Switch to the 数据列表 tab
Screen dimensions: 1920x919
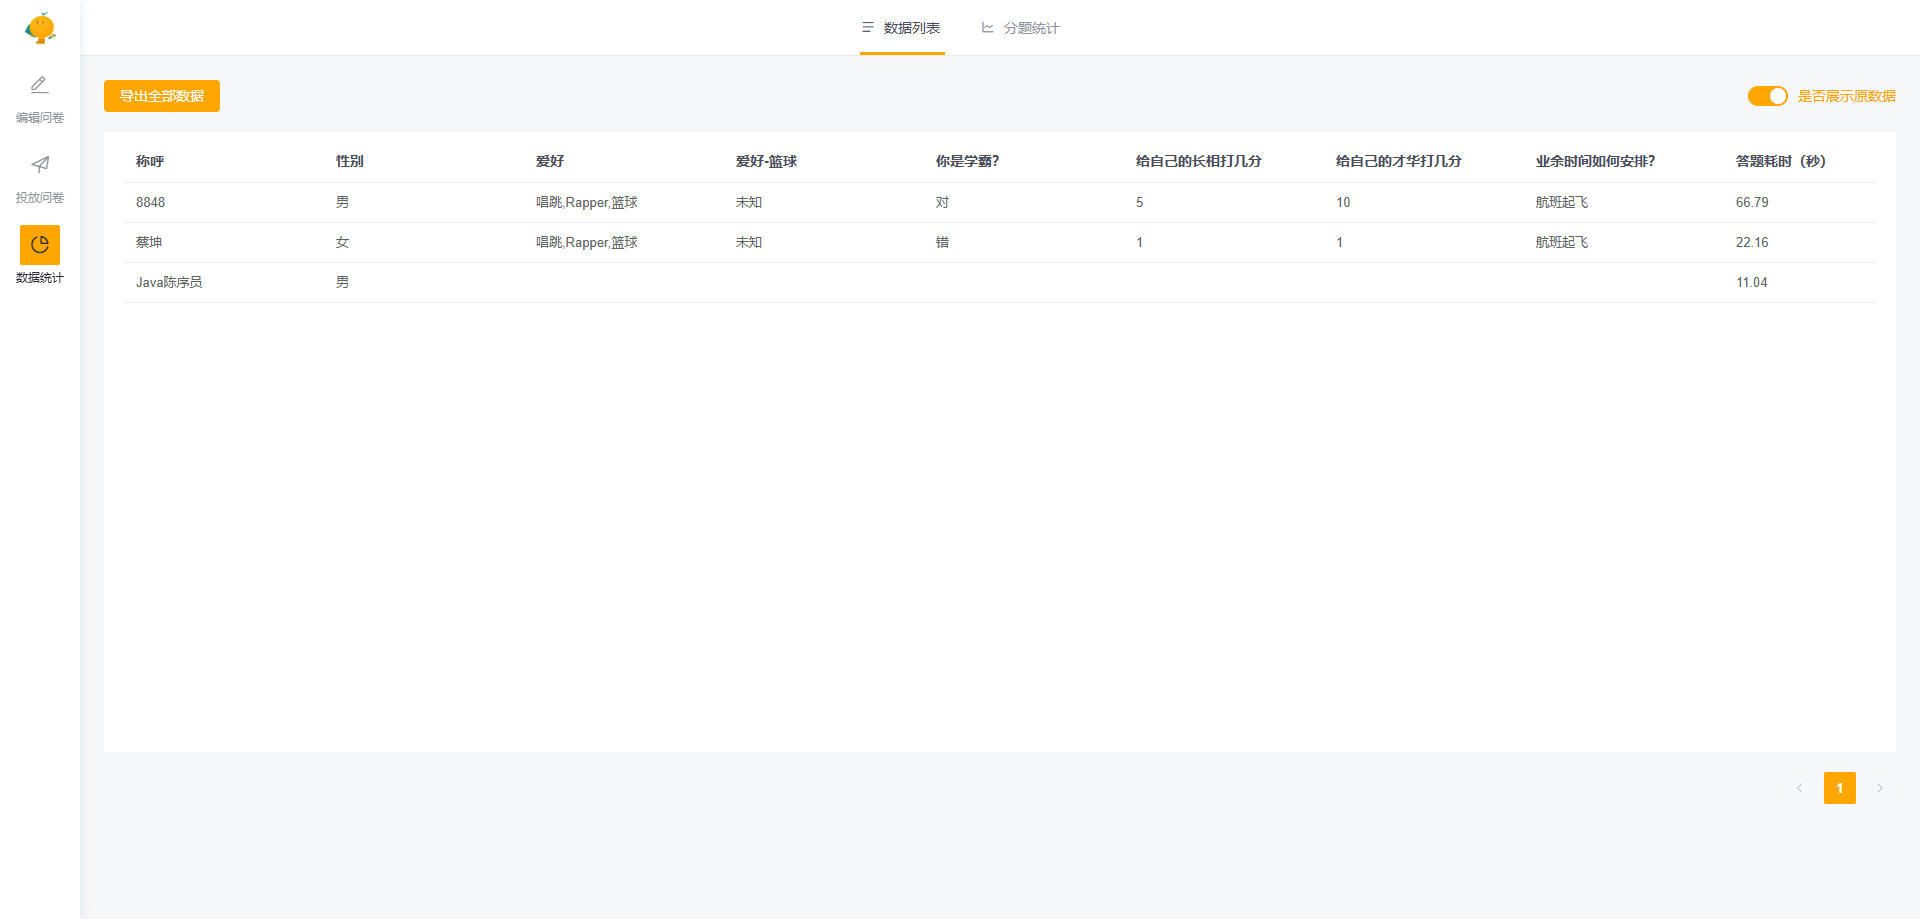pyautogui.click(x=911, y=28)
